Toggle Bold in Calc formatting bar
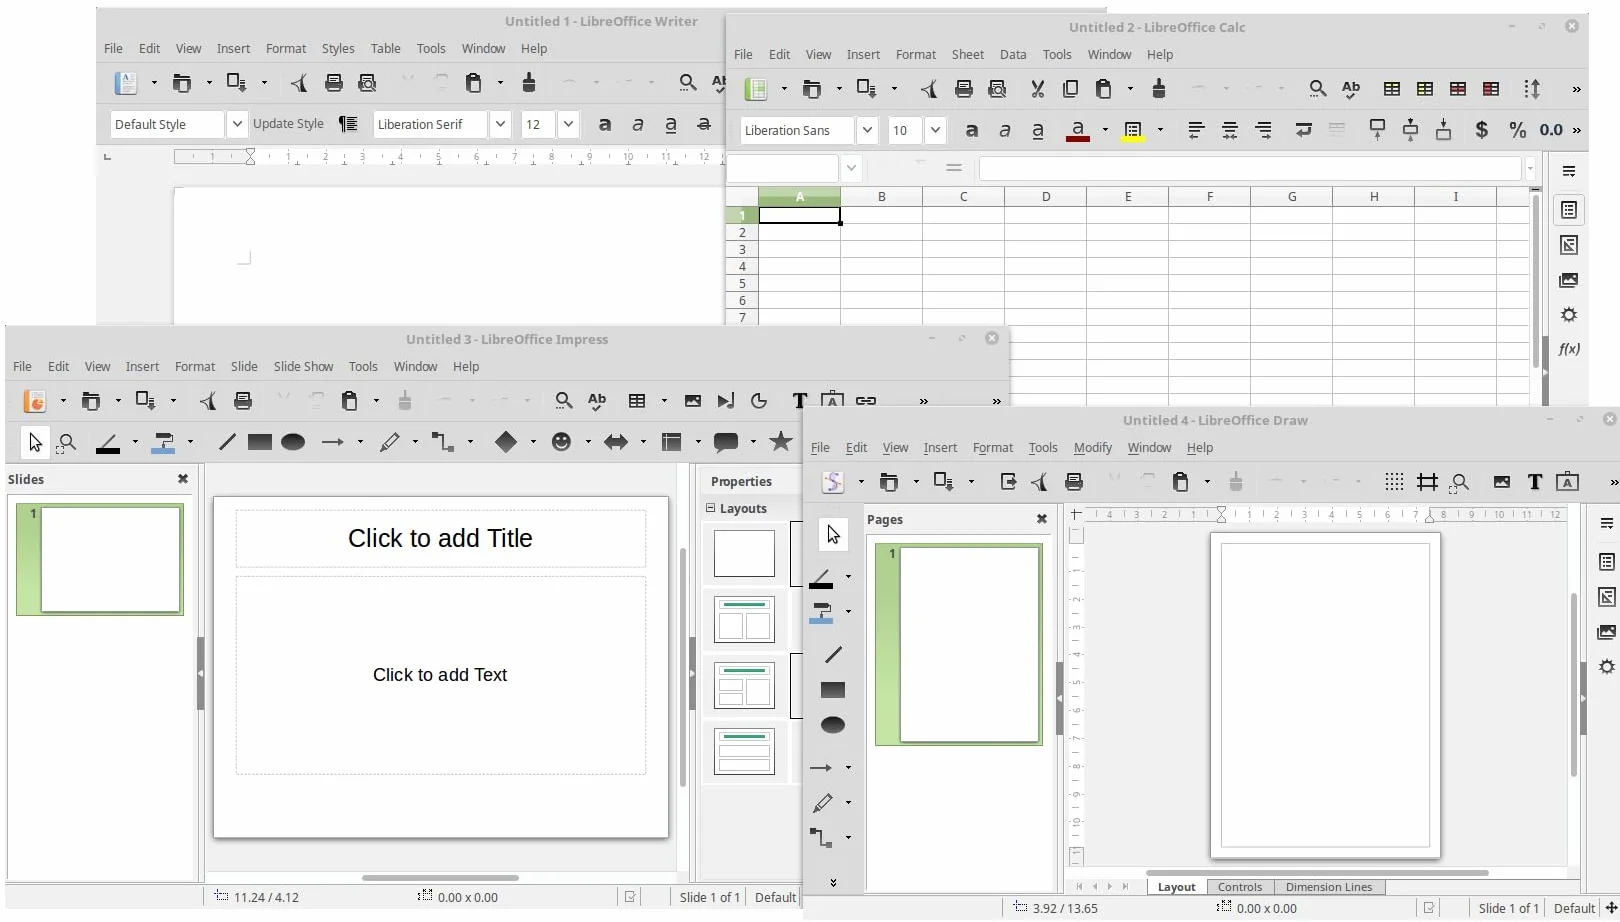 pos(971,130)
